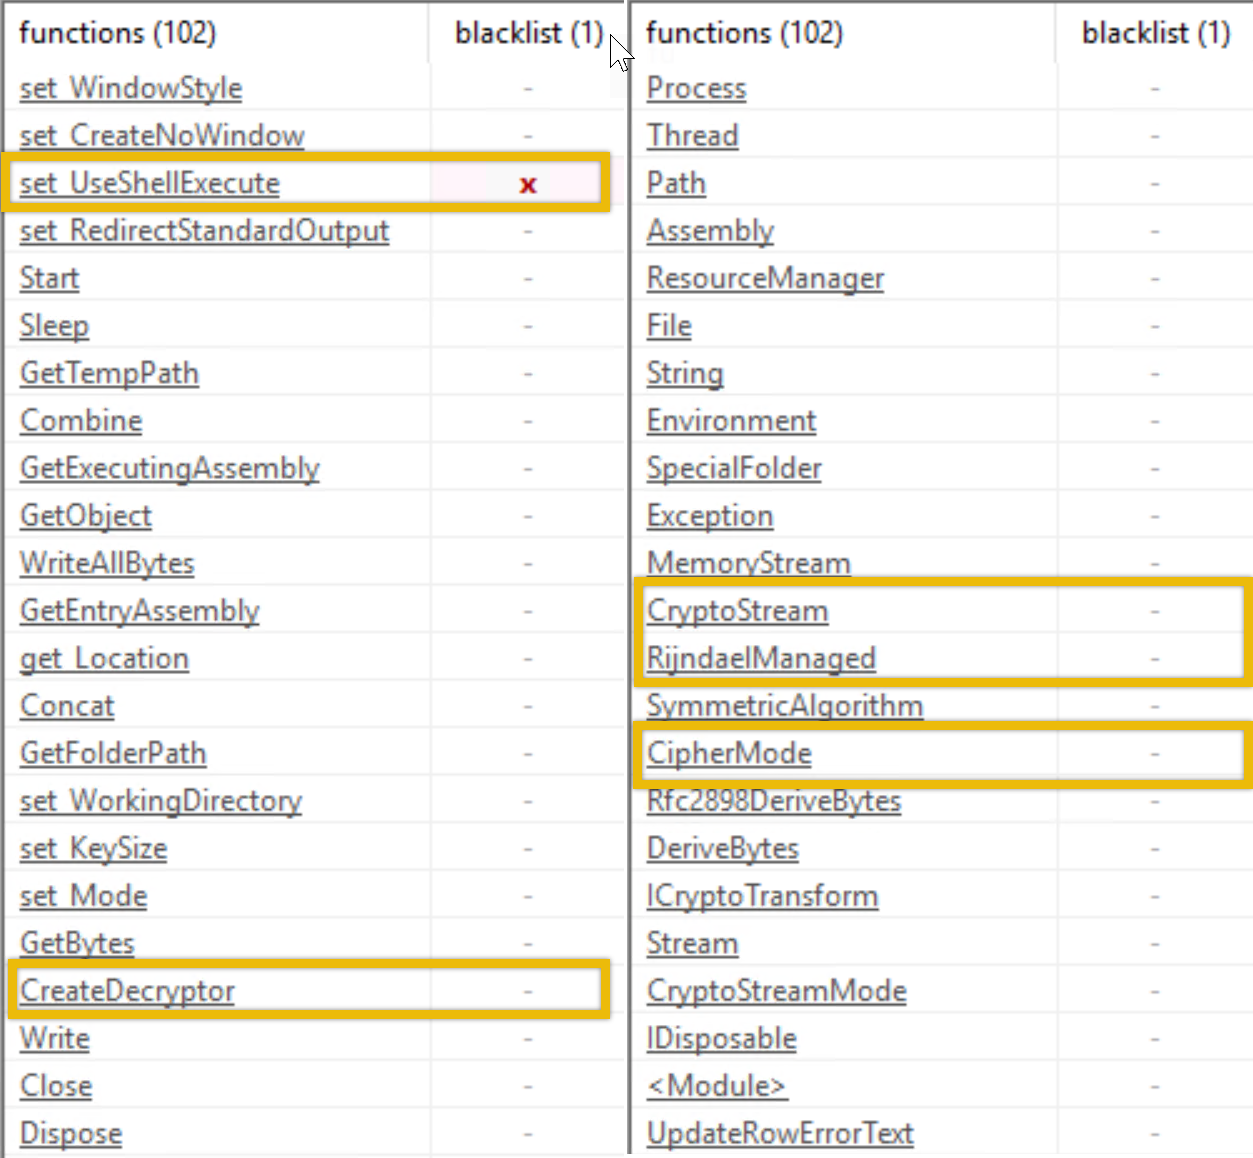Click the red x blacklist marker
The image size is (1253, 1158).
[x=528, y=185]
